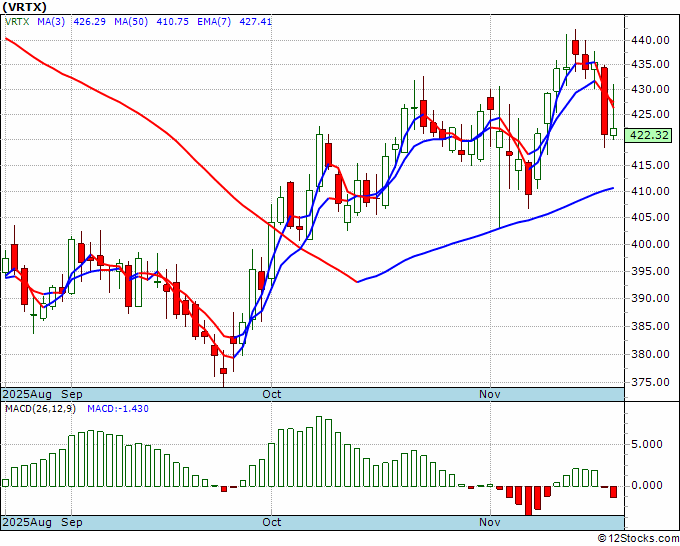The image size is (680, 546).
Task: Click the MA(50) value 410.75
Action: point(172,21)
